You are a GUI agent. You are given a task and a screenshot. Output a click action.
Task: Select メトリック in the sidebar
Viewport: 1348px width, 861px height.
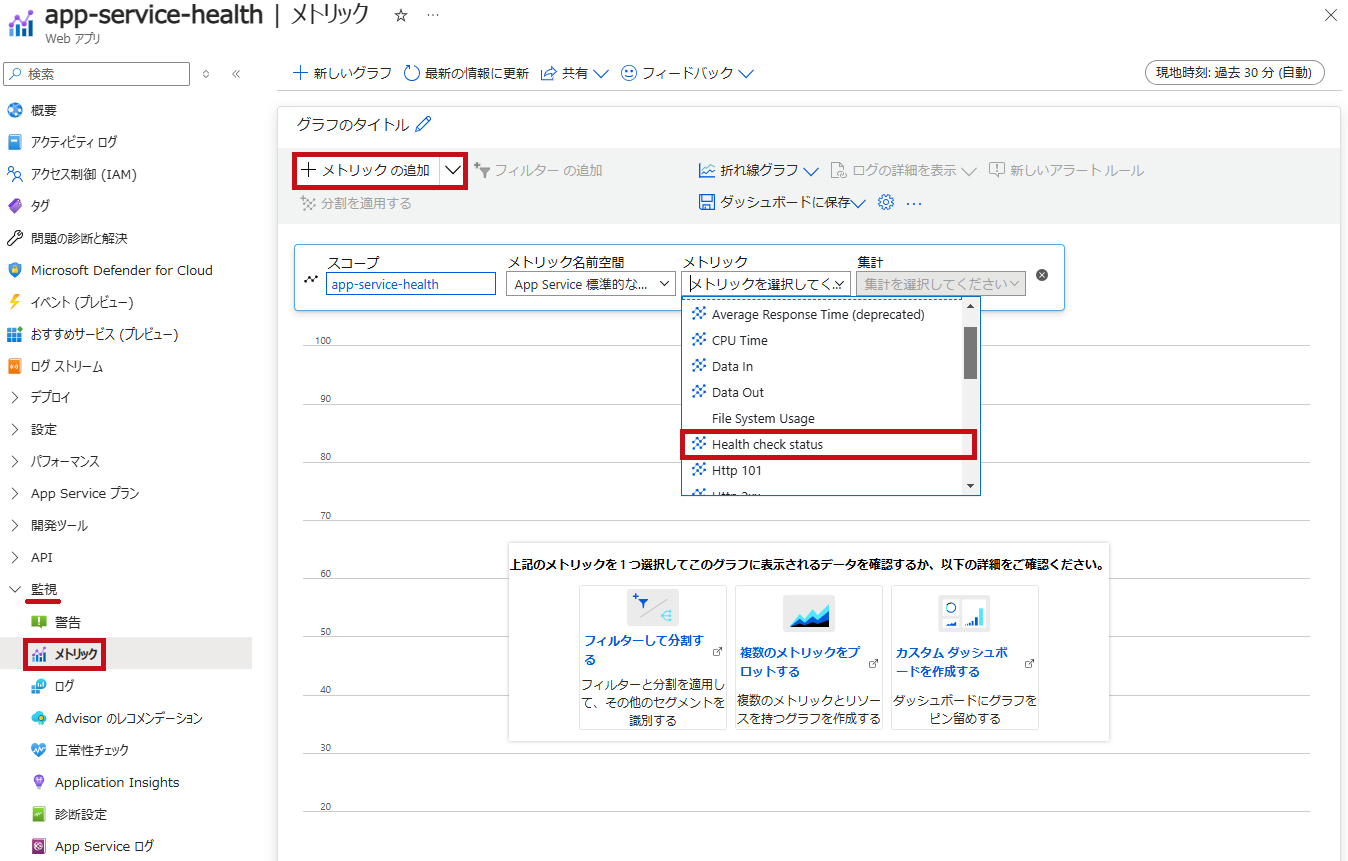coord(76,654)
